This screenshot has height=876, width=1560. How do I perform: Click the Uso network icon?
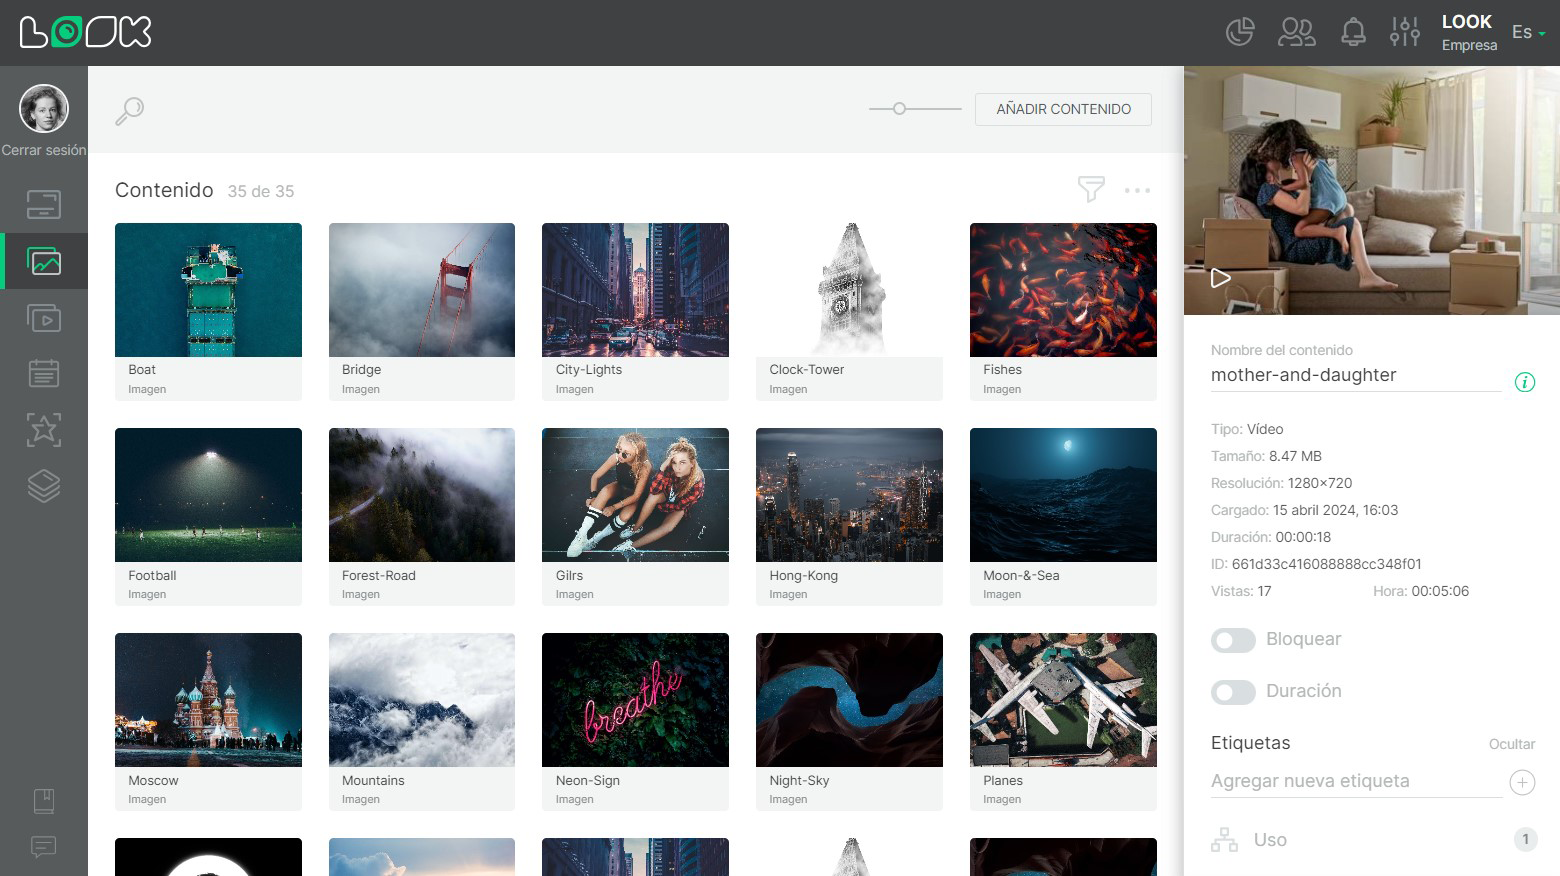point(1224,840)
